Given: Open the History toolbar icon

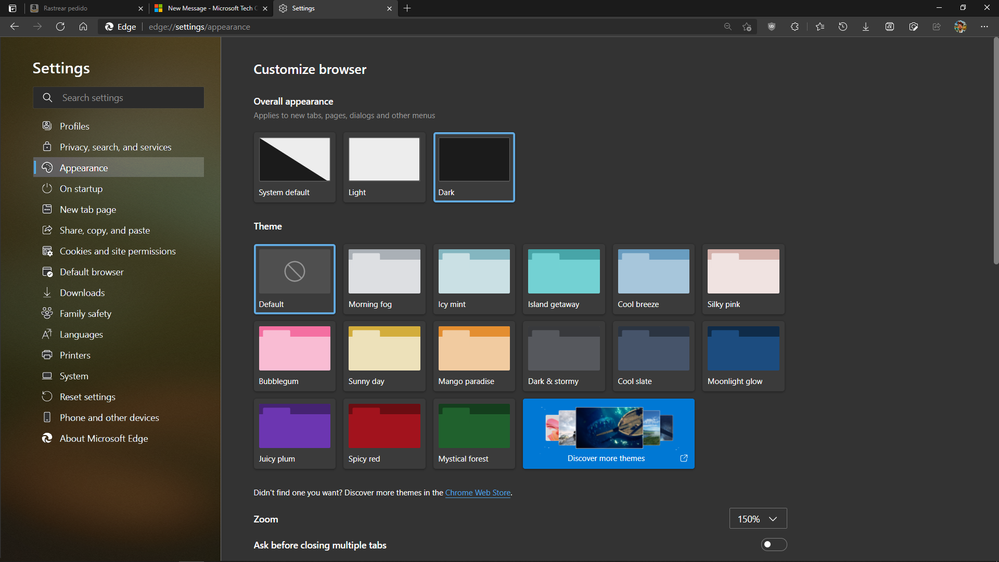Looking at the screenshot, I should click(842, 27).
